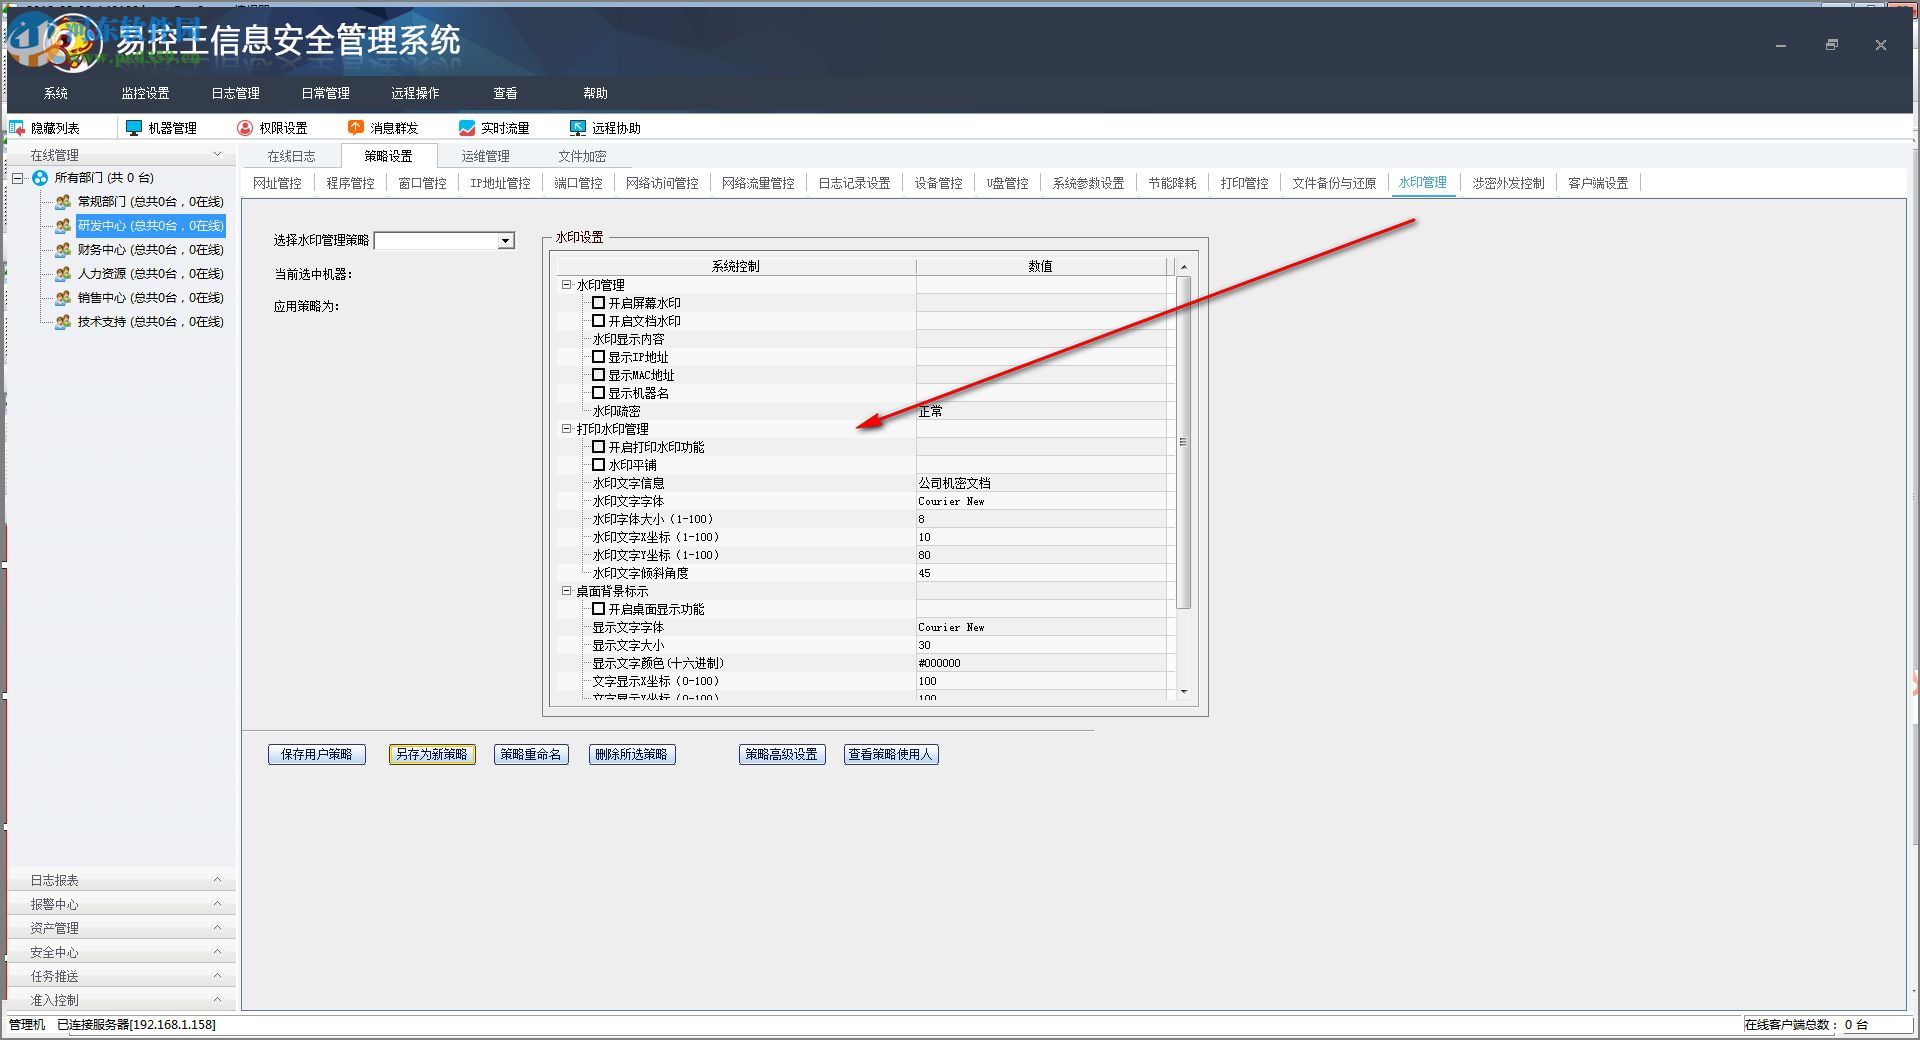Switch to the 运维管理 tab
This screenshot has height=1040, width=1920.
(x=485, y=156)
